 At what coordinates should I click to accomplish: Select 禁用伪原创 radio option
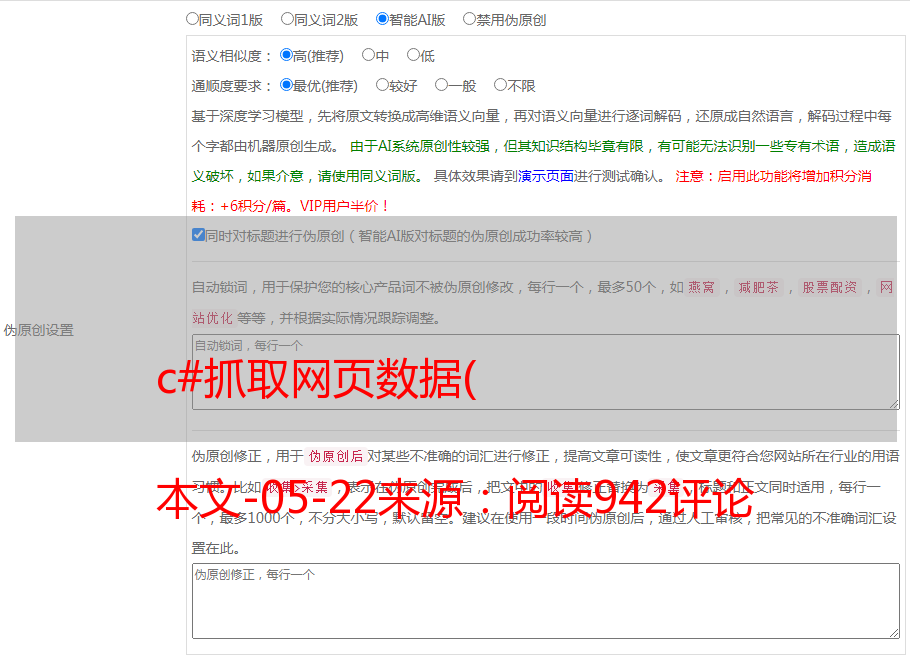click(469, 19)
